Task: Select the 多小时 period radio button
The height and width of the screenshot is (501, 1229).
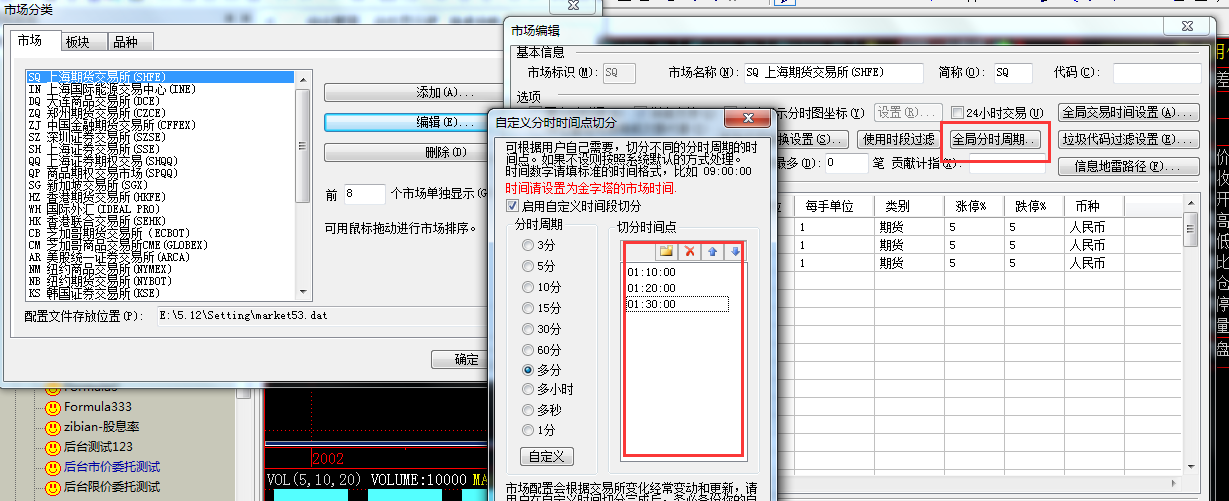Action: pyautogui.click(x=528, y=390)
